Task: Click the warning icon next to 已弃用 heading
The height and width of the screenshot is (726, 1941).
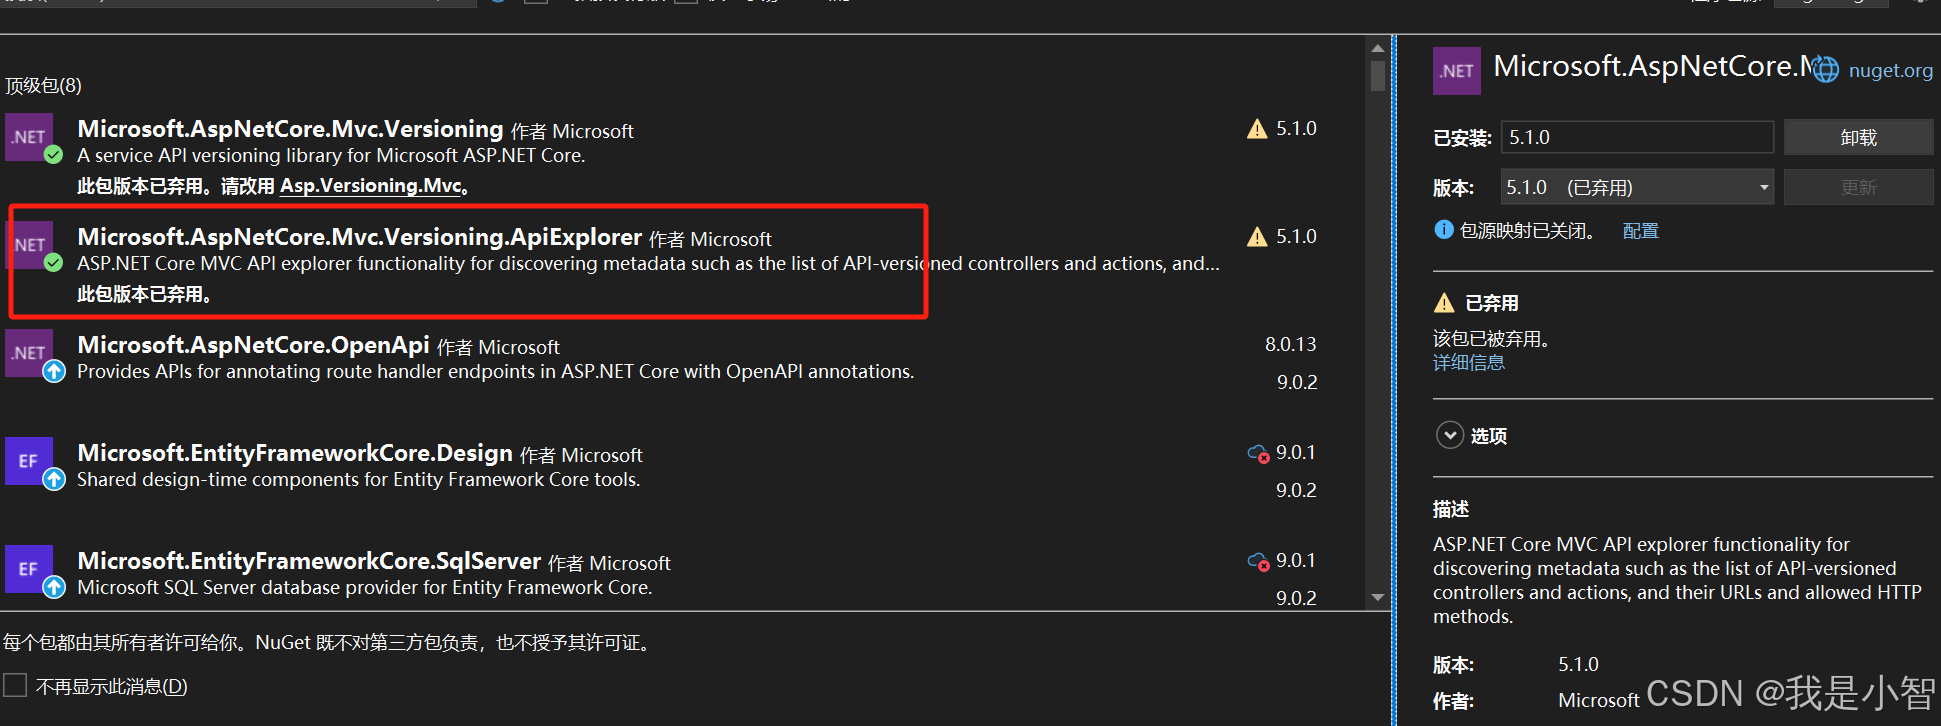Action: (1444, 303)
